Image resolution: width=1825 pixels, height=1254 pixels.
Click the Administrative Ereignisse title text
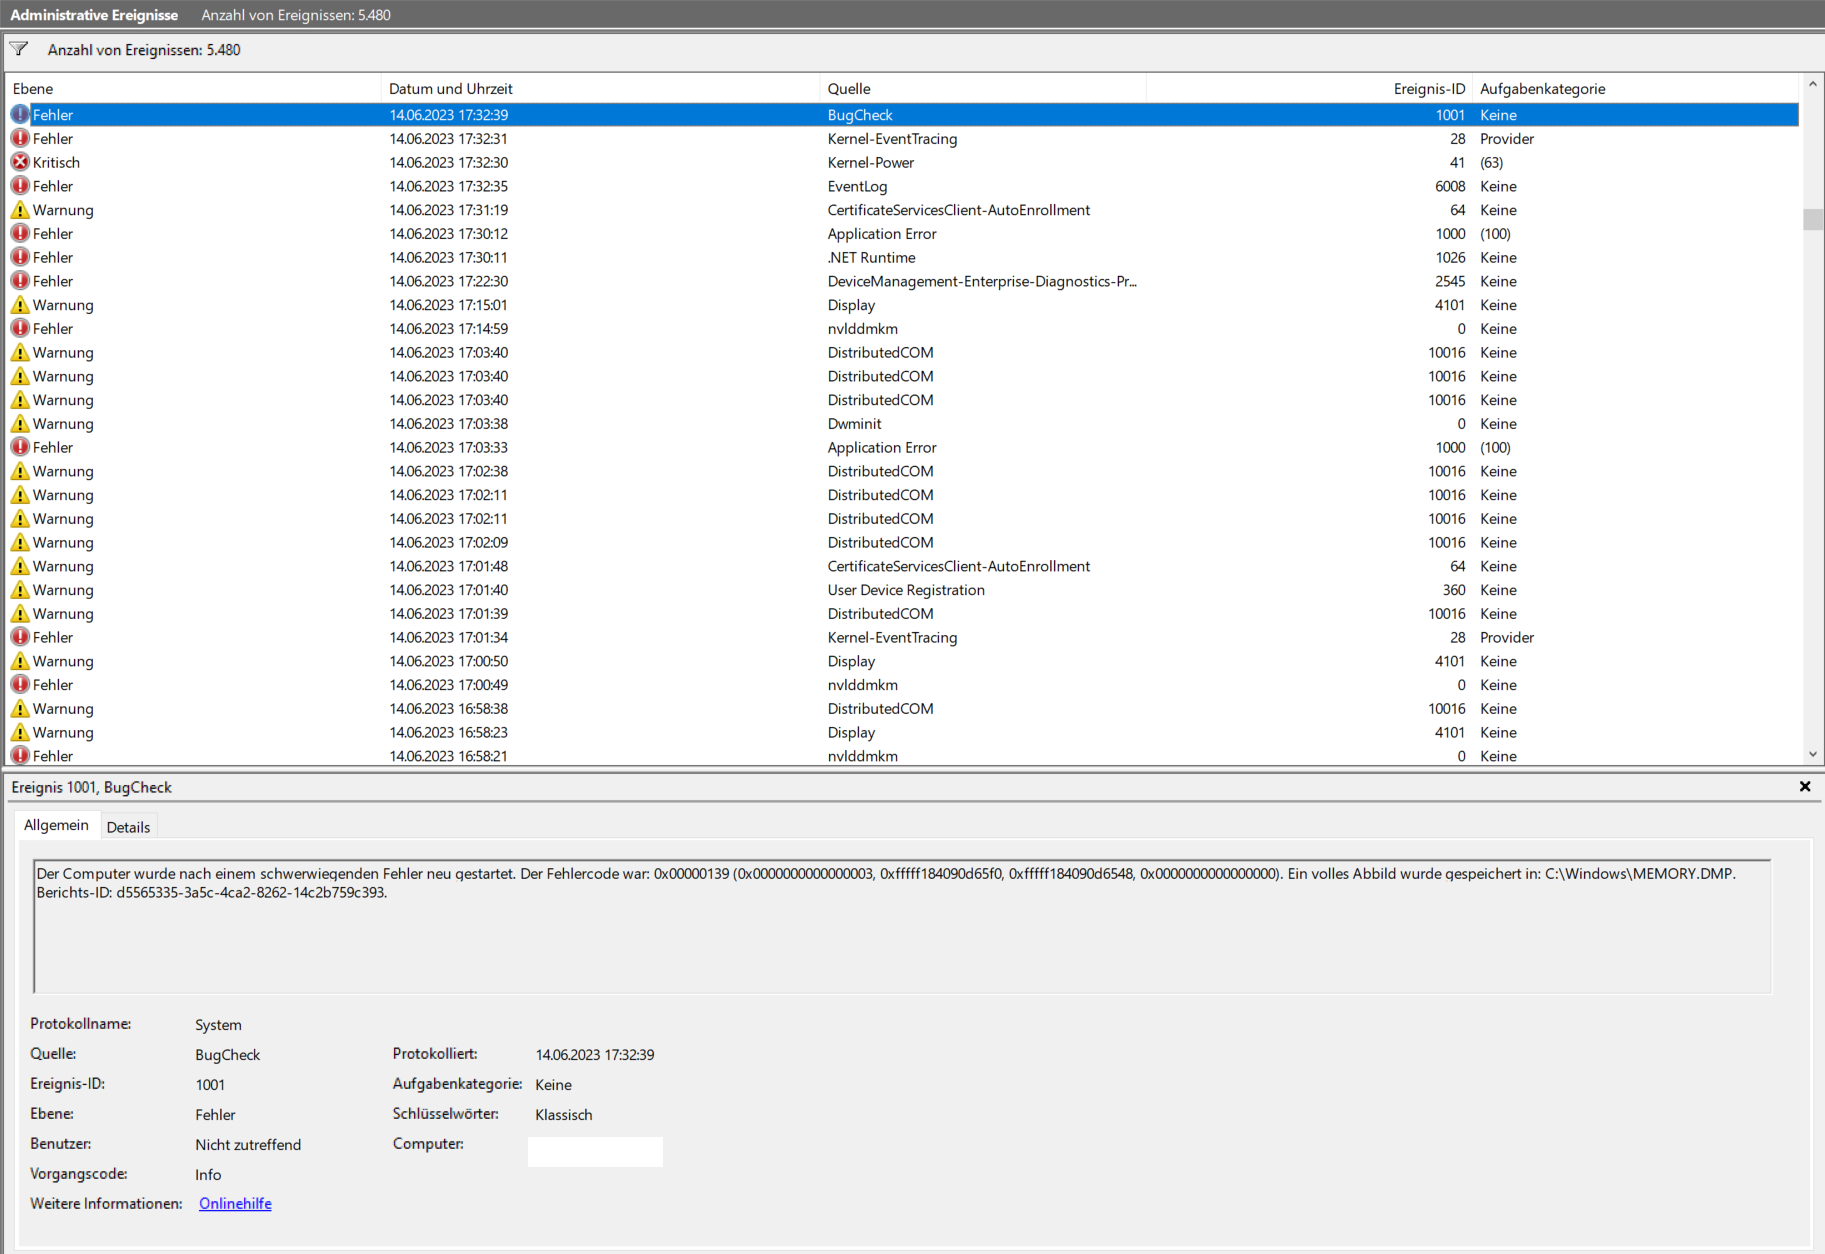tap(94, 15)
